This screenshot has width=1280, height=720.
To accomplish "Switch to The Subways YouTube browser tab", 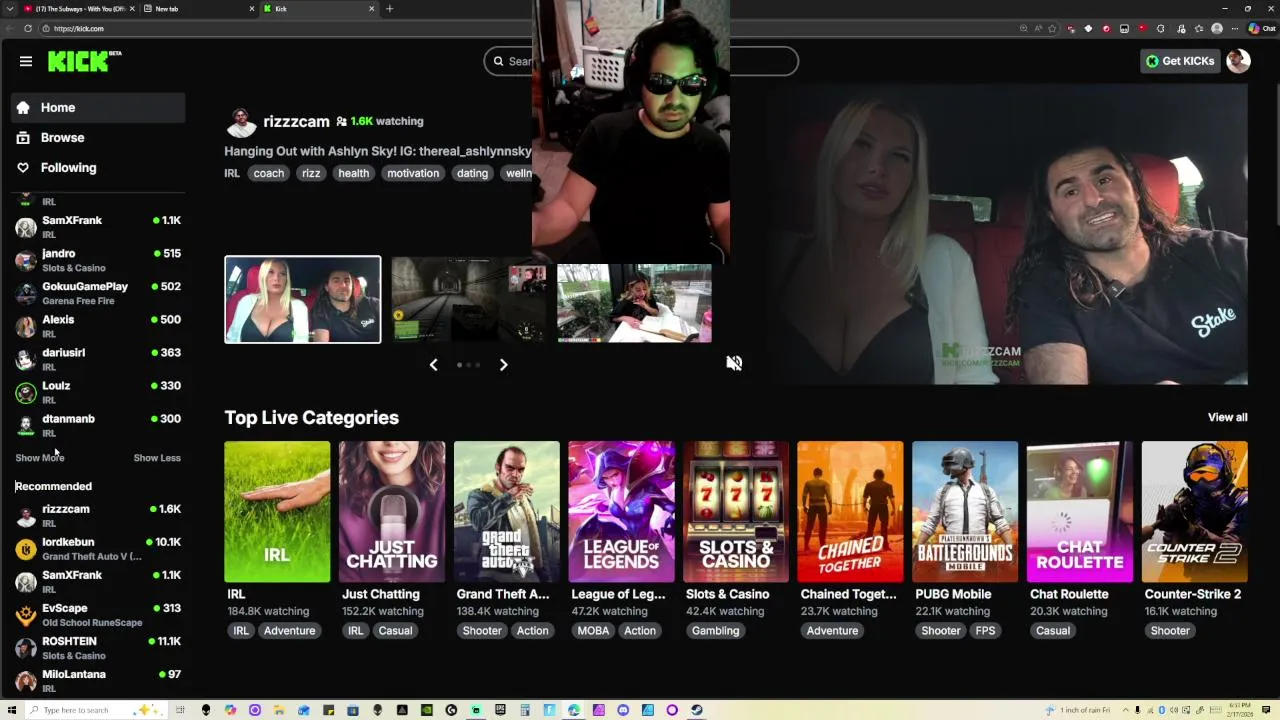I will point(78,9).
